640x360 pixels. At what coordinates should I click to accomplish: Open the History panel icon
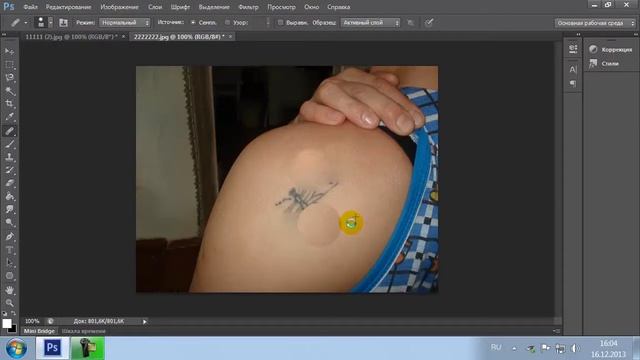pos(573,49)
